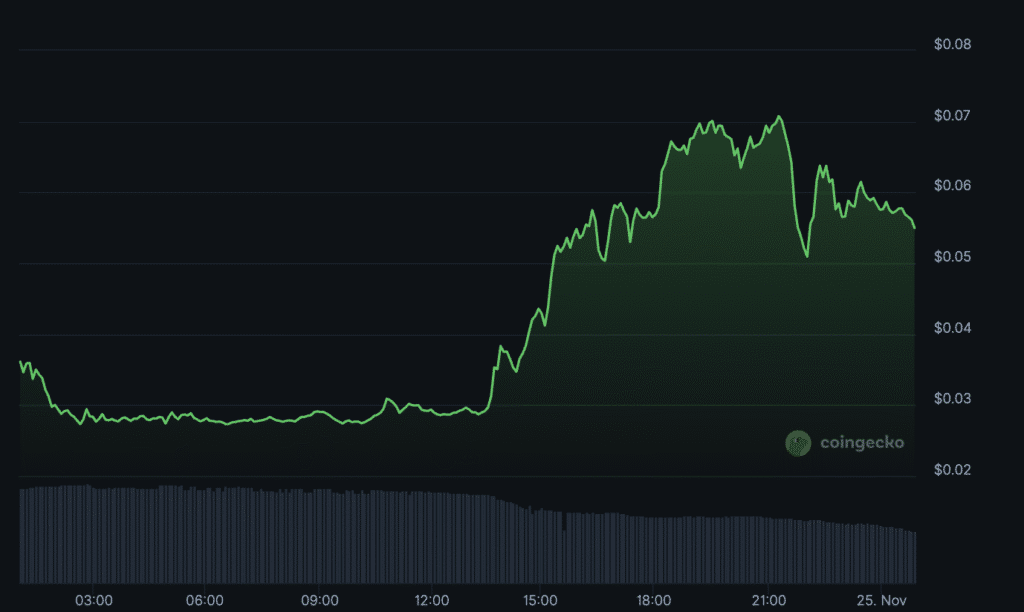Click the line's starting point at far left
Image resolution: width=1024 pixels, height=612 pixels.
click(20, 362)
